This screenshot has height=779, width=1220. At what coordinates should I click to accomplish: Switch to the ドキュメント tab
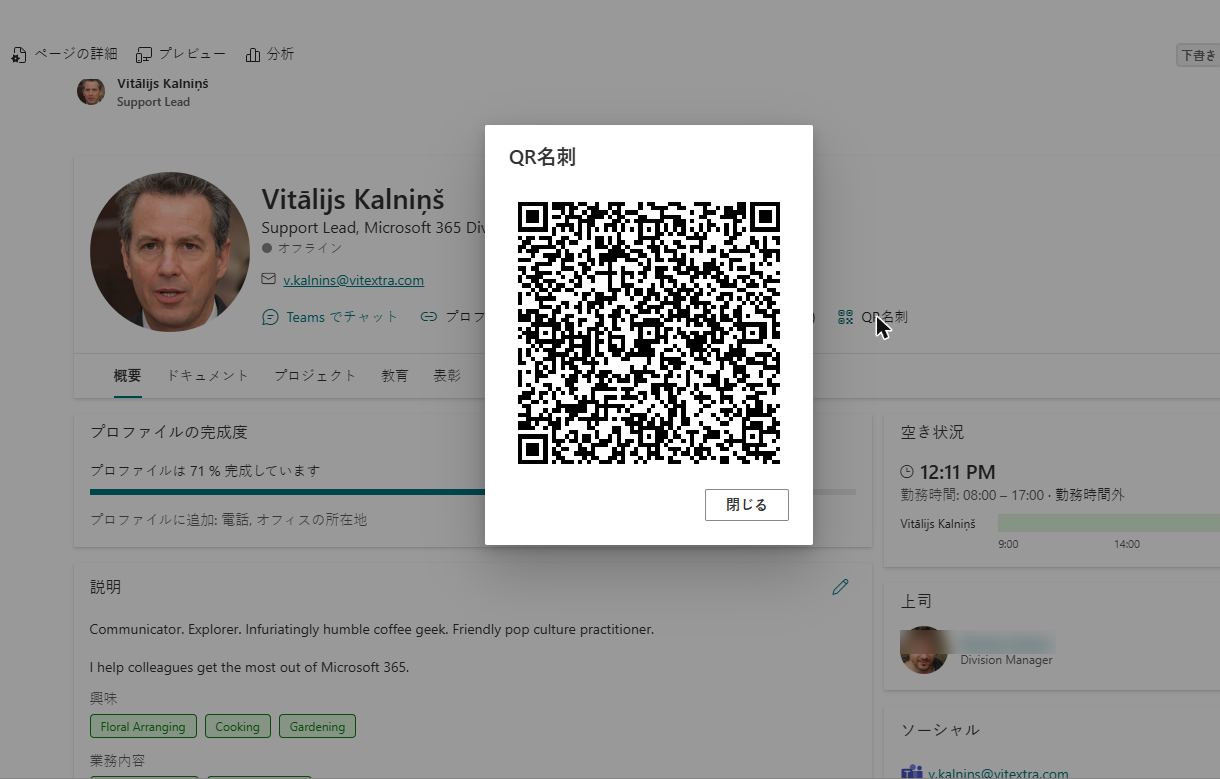pos(207,376)
